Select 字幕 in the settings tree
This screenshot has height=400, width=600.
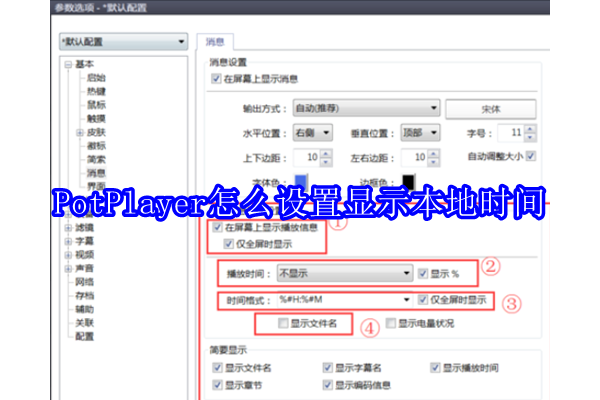point(85,241)
